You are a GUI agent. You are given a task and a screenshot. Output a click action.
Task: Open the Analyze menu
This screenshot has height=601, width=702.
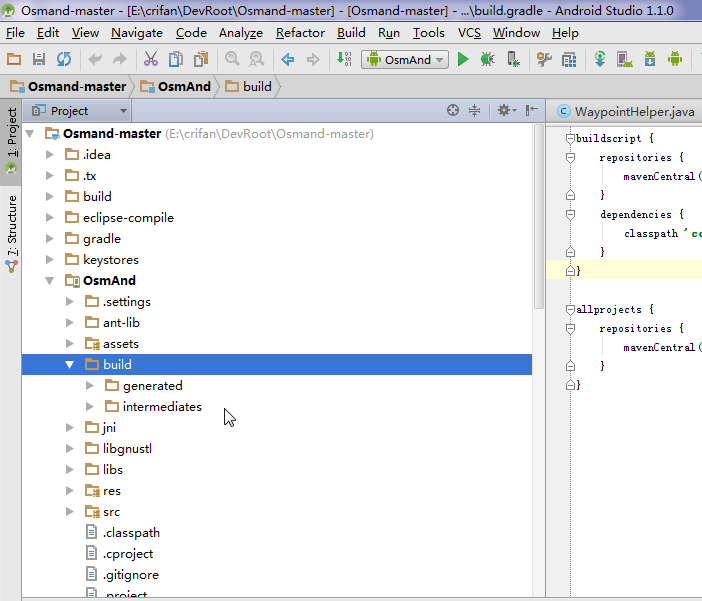coord(240,33)
